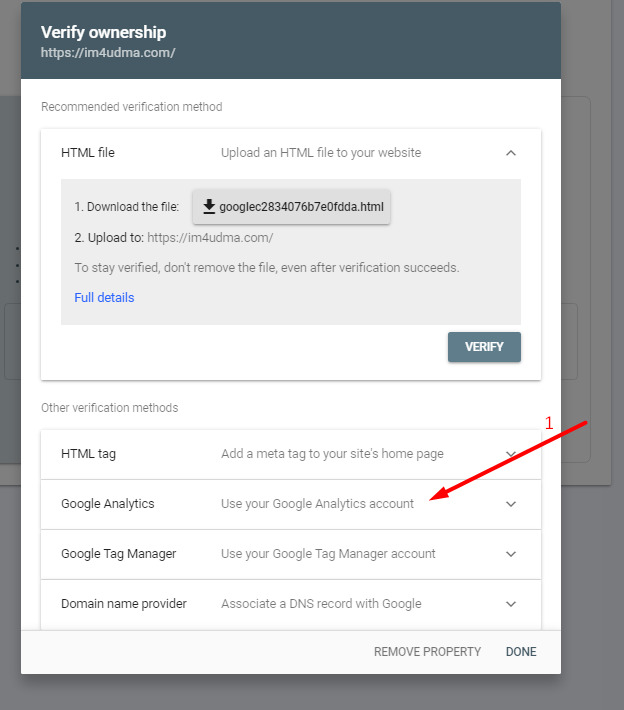Download the googlec2834076b7e0fdda.html file
The width and height of the screenshot is (624, 710).
click(291, 206)
